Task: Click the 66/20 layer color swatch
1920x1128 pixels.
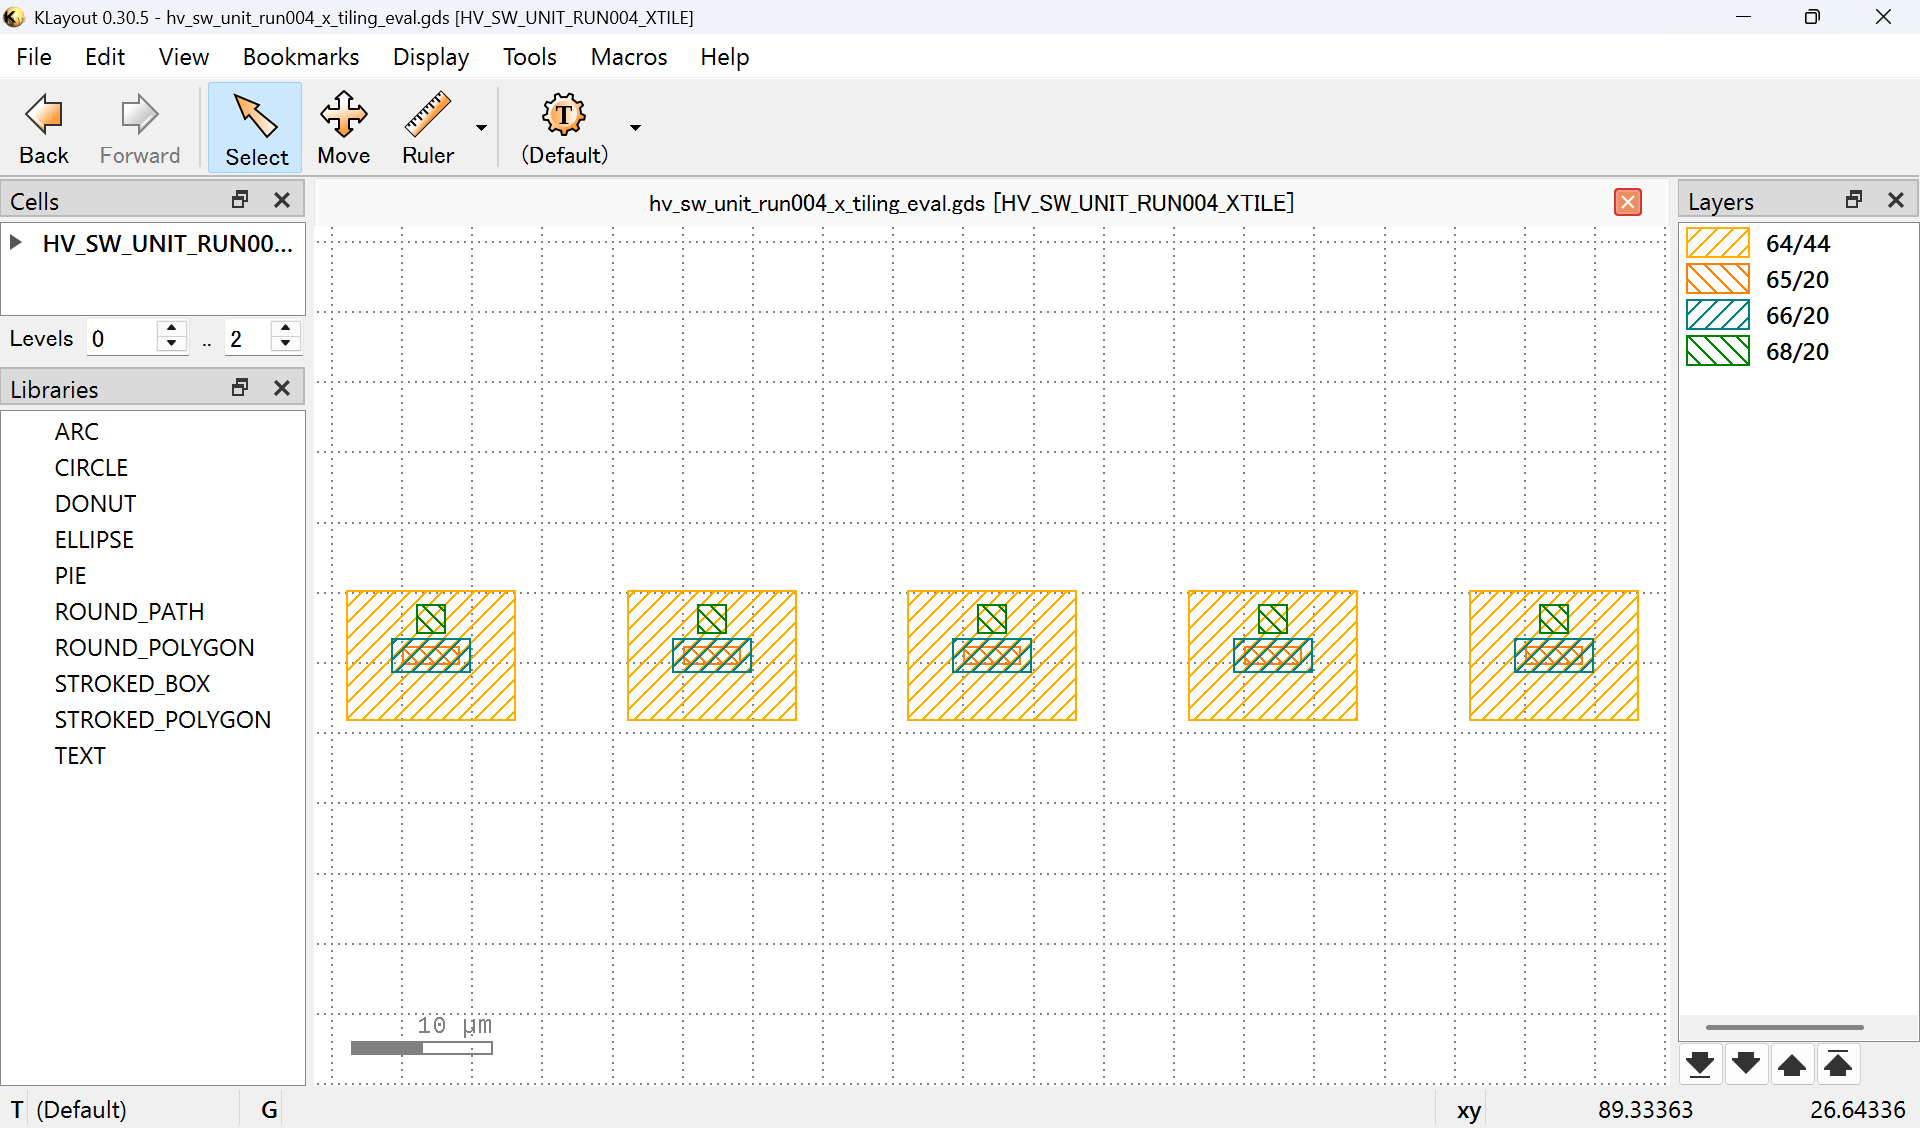Action: tap(1717, 315)
